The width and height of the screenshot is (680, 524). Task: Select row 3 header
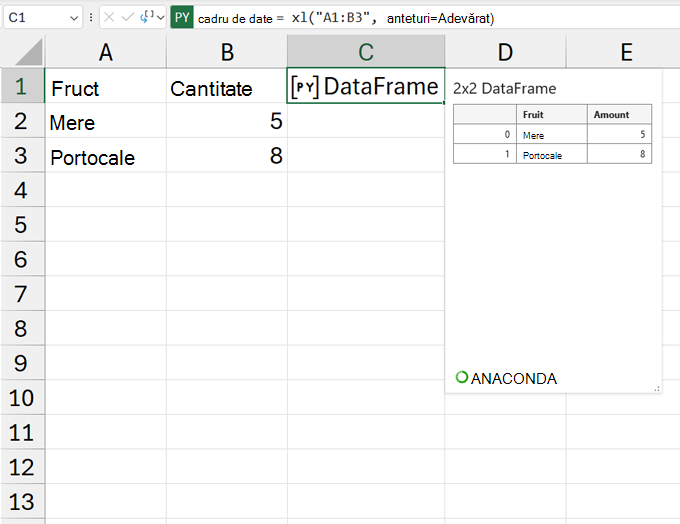(23, 155)
